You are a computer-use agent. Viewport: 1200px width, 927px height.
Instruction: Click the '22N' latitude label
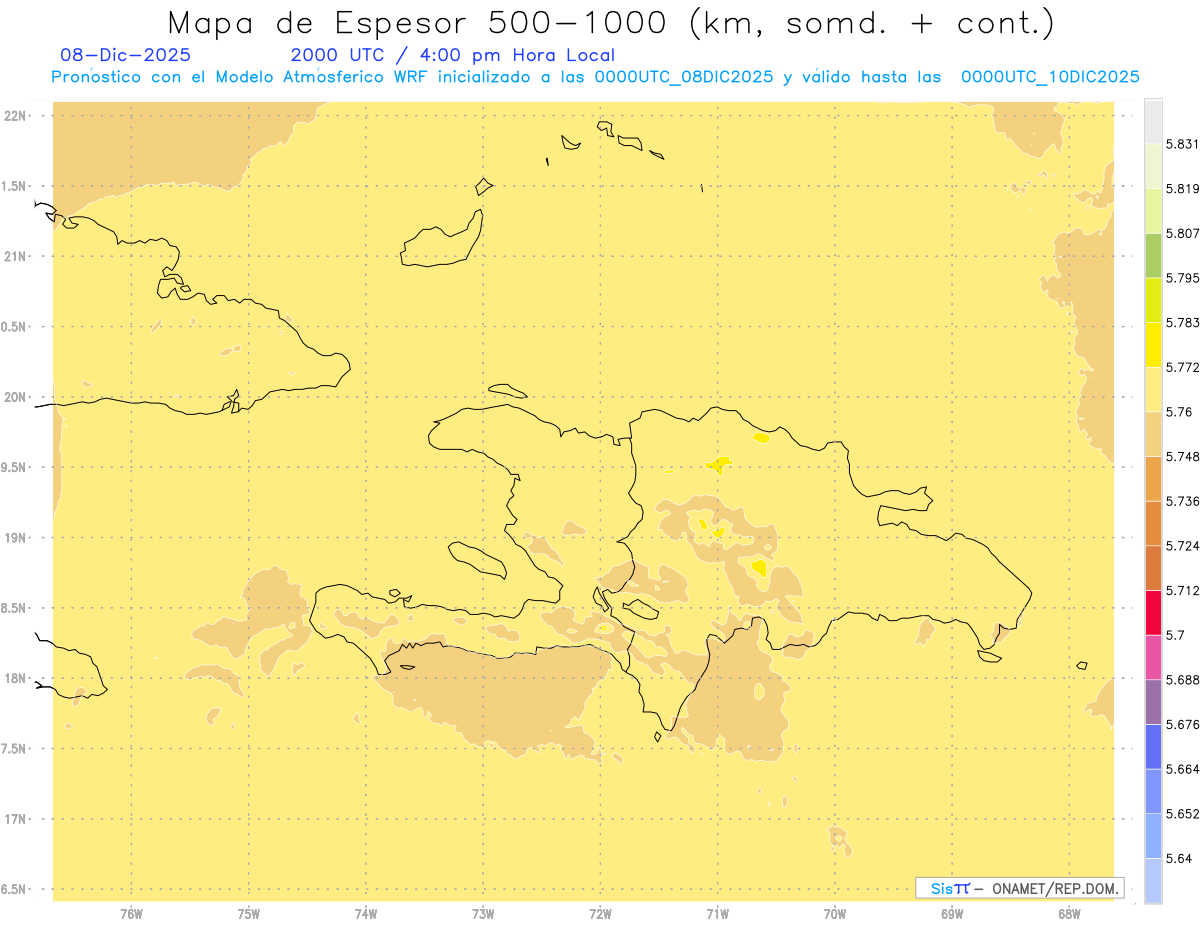click(16, 116)
